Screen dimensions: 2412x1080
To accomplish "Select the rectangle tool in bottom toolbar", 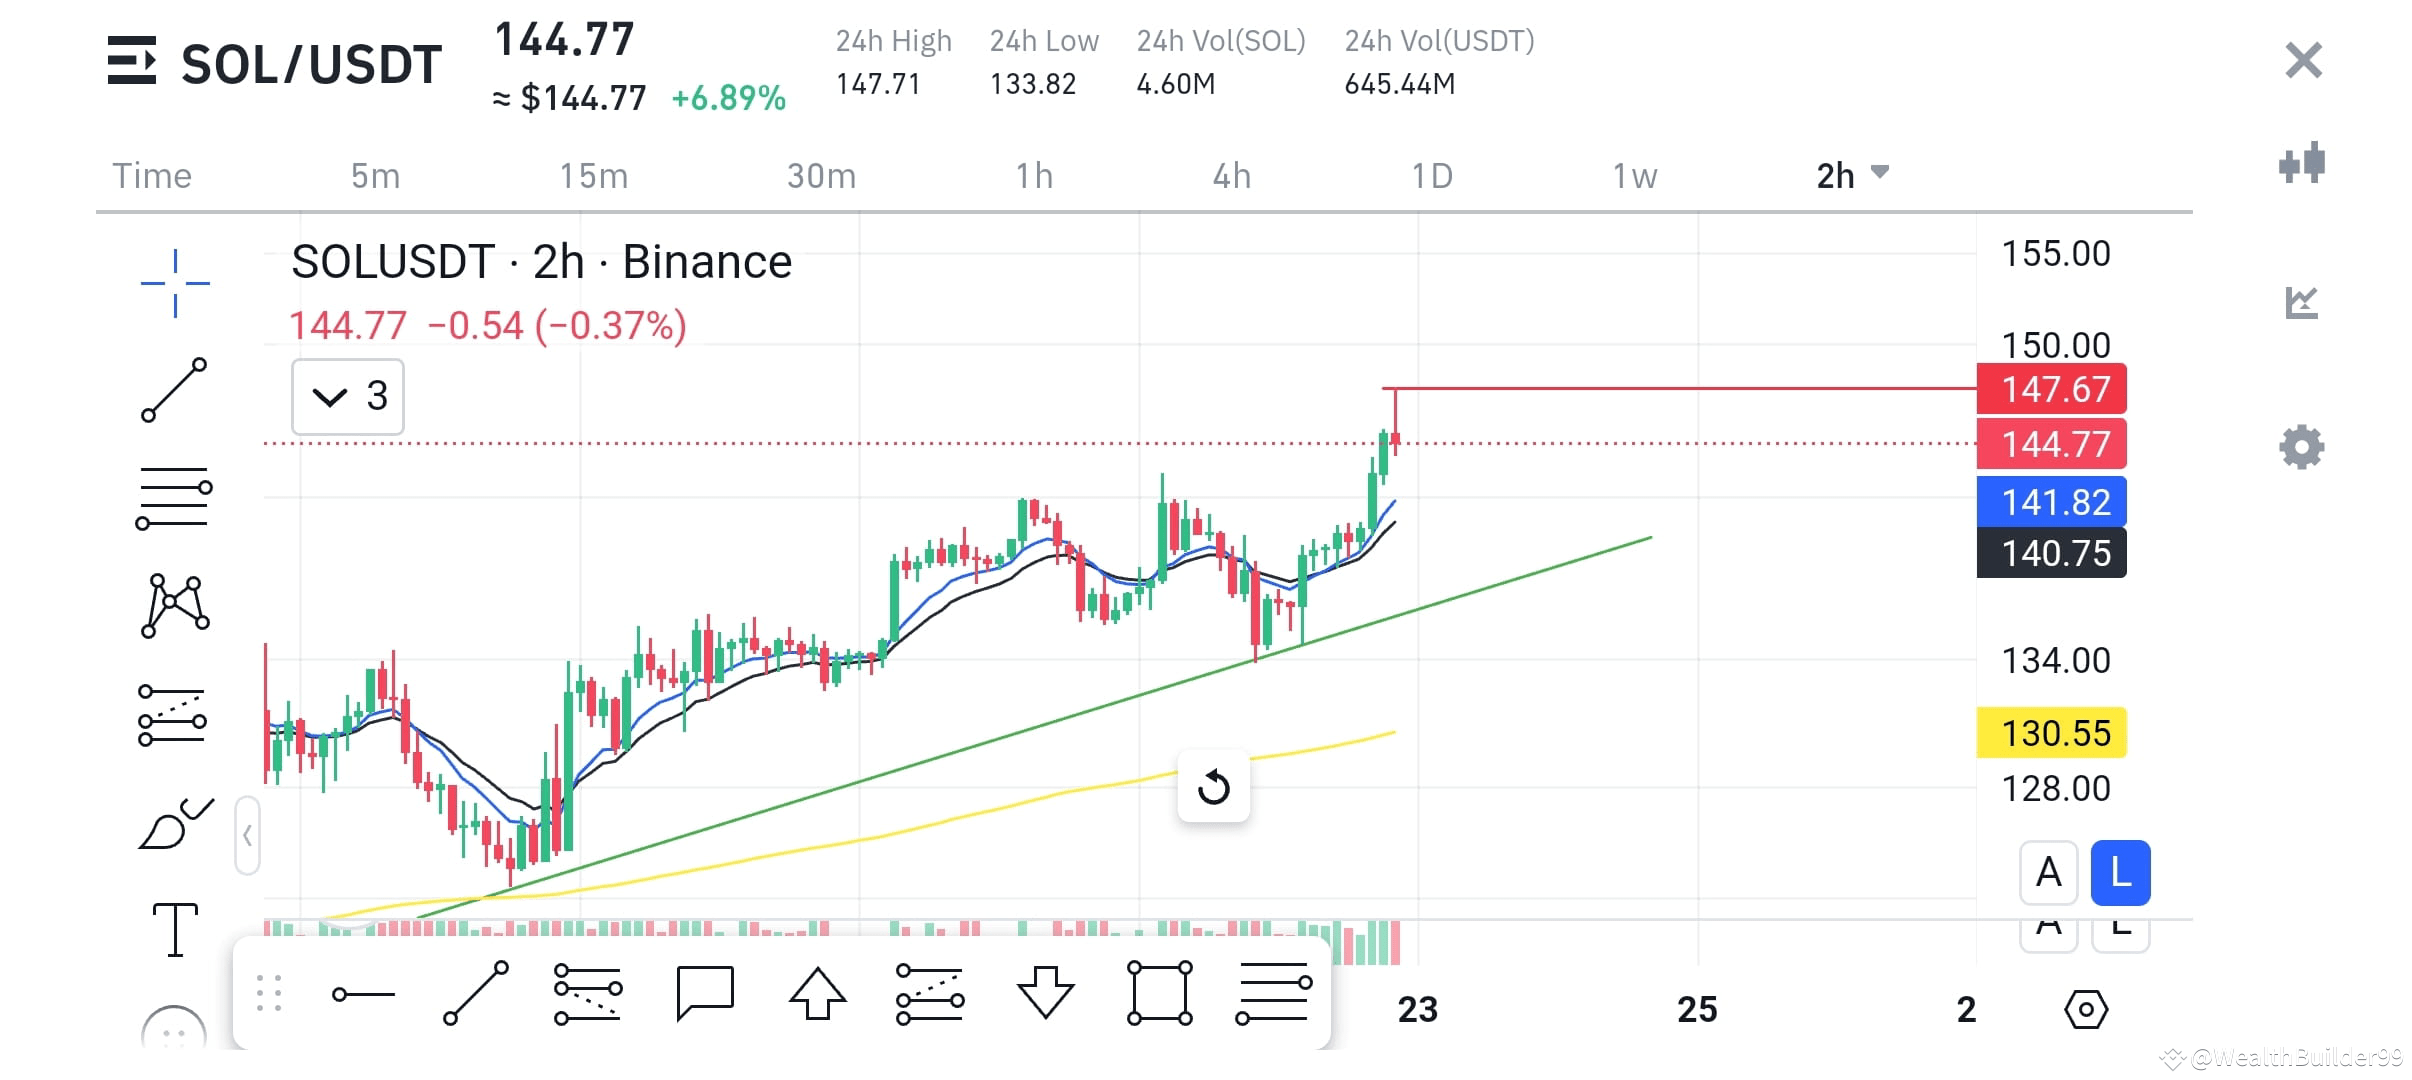I will point(1158,993).
